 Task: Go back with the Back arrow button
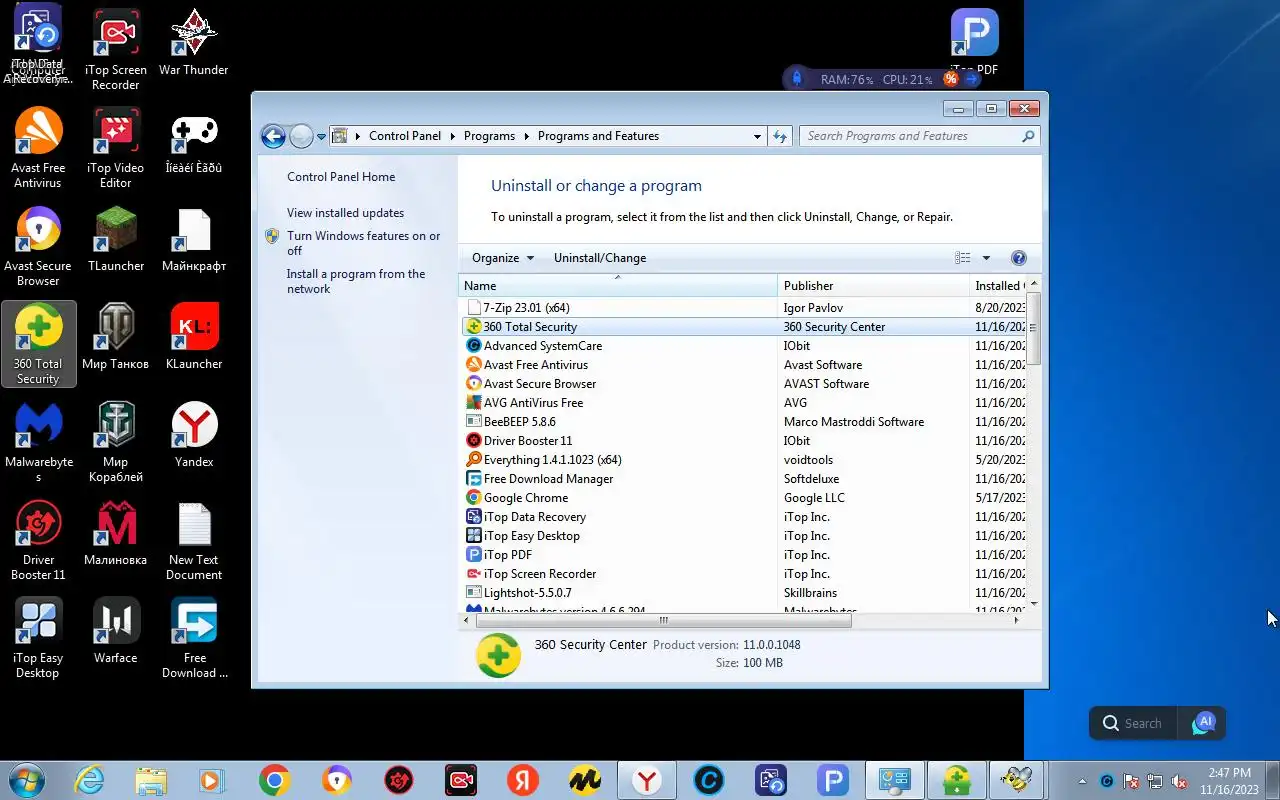(273, 136)
